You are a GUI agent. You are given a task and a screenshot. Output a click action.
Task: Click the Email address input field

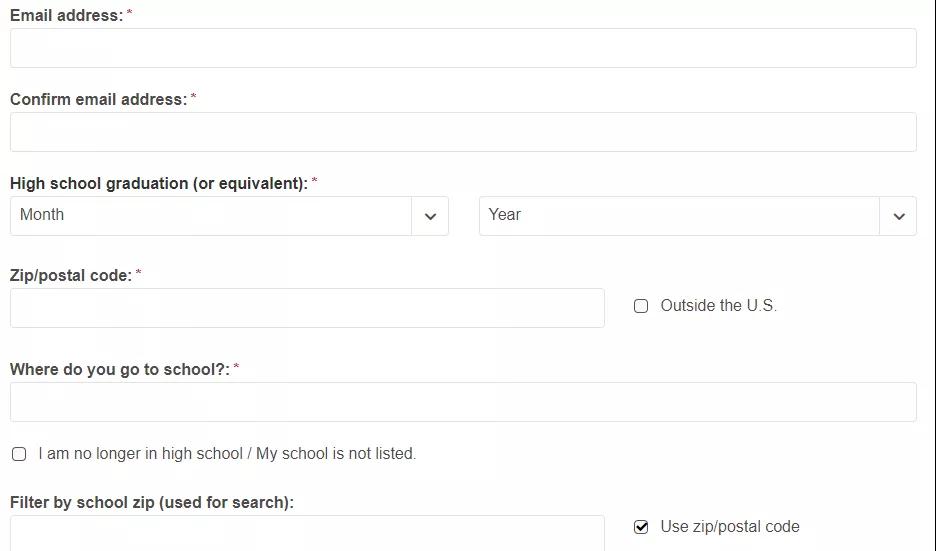pos(463,48)
